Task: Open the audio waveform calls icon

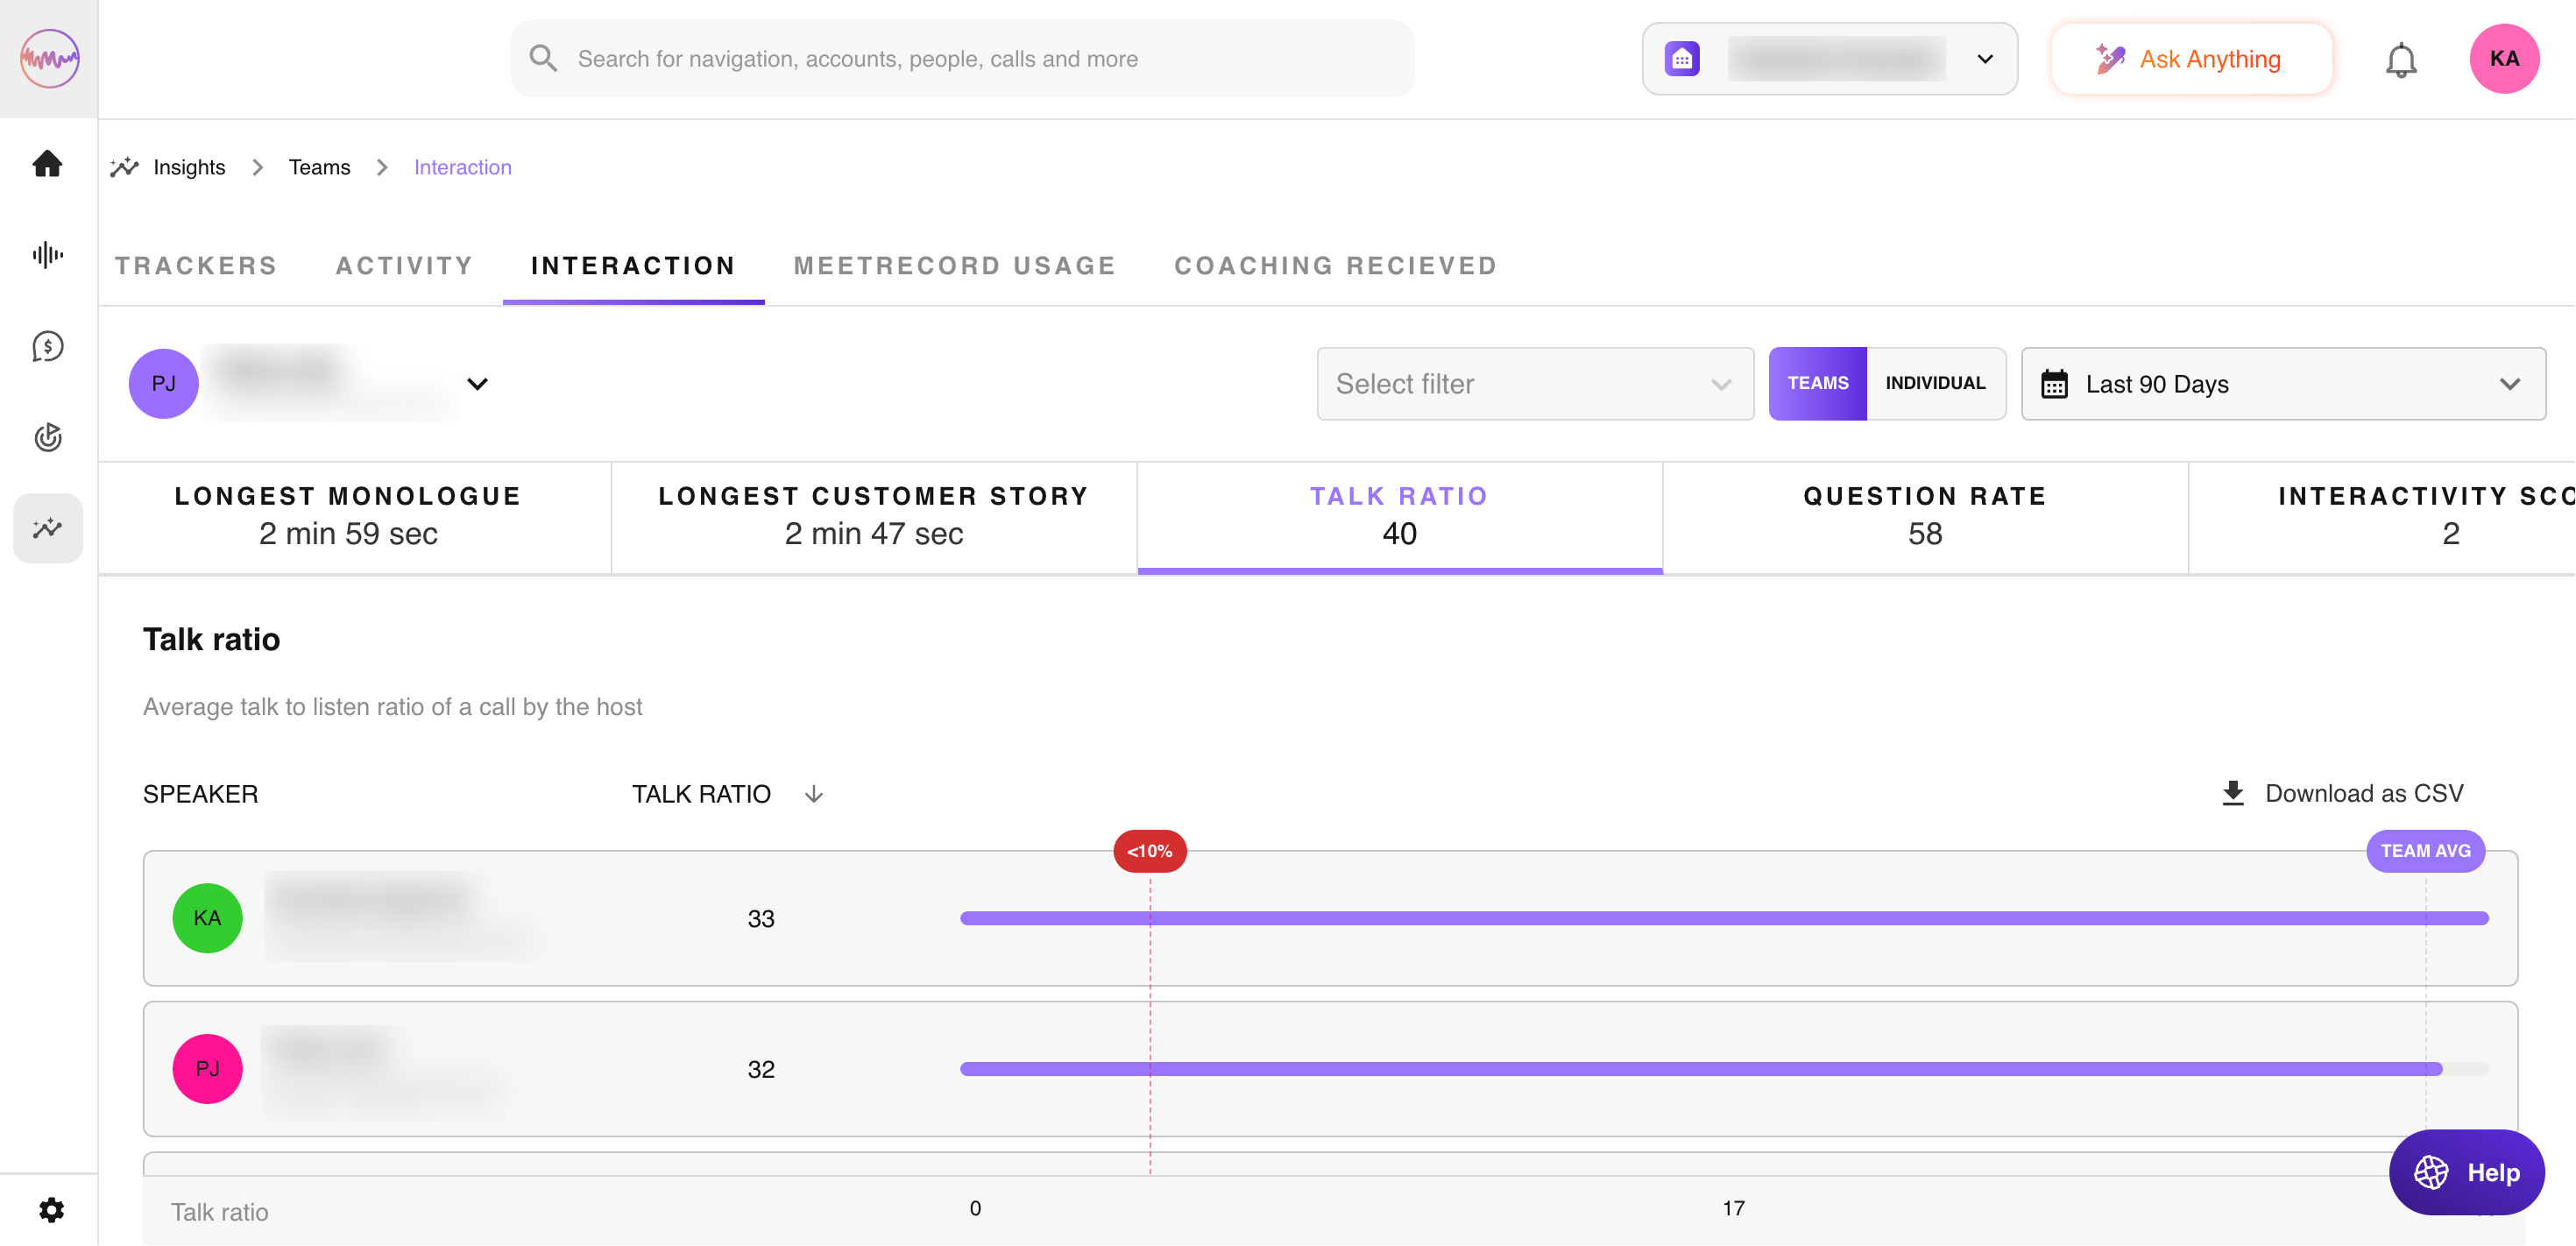Action: 47,255
